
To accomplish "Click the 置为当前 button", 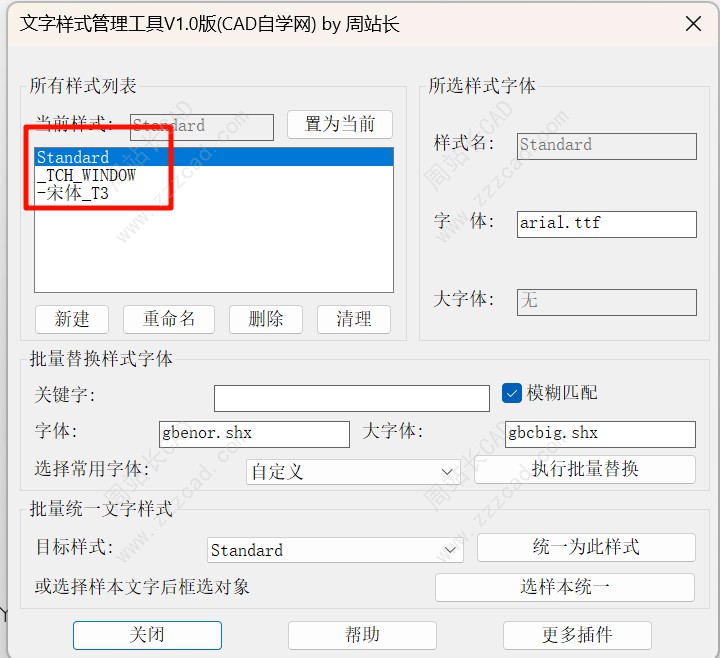I will point(339,124).
